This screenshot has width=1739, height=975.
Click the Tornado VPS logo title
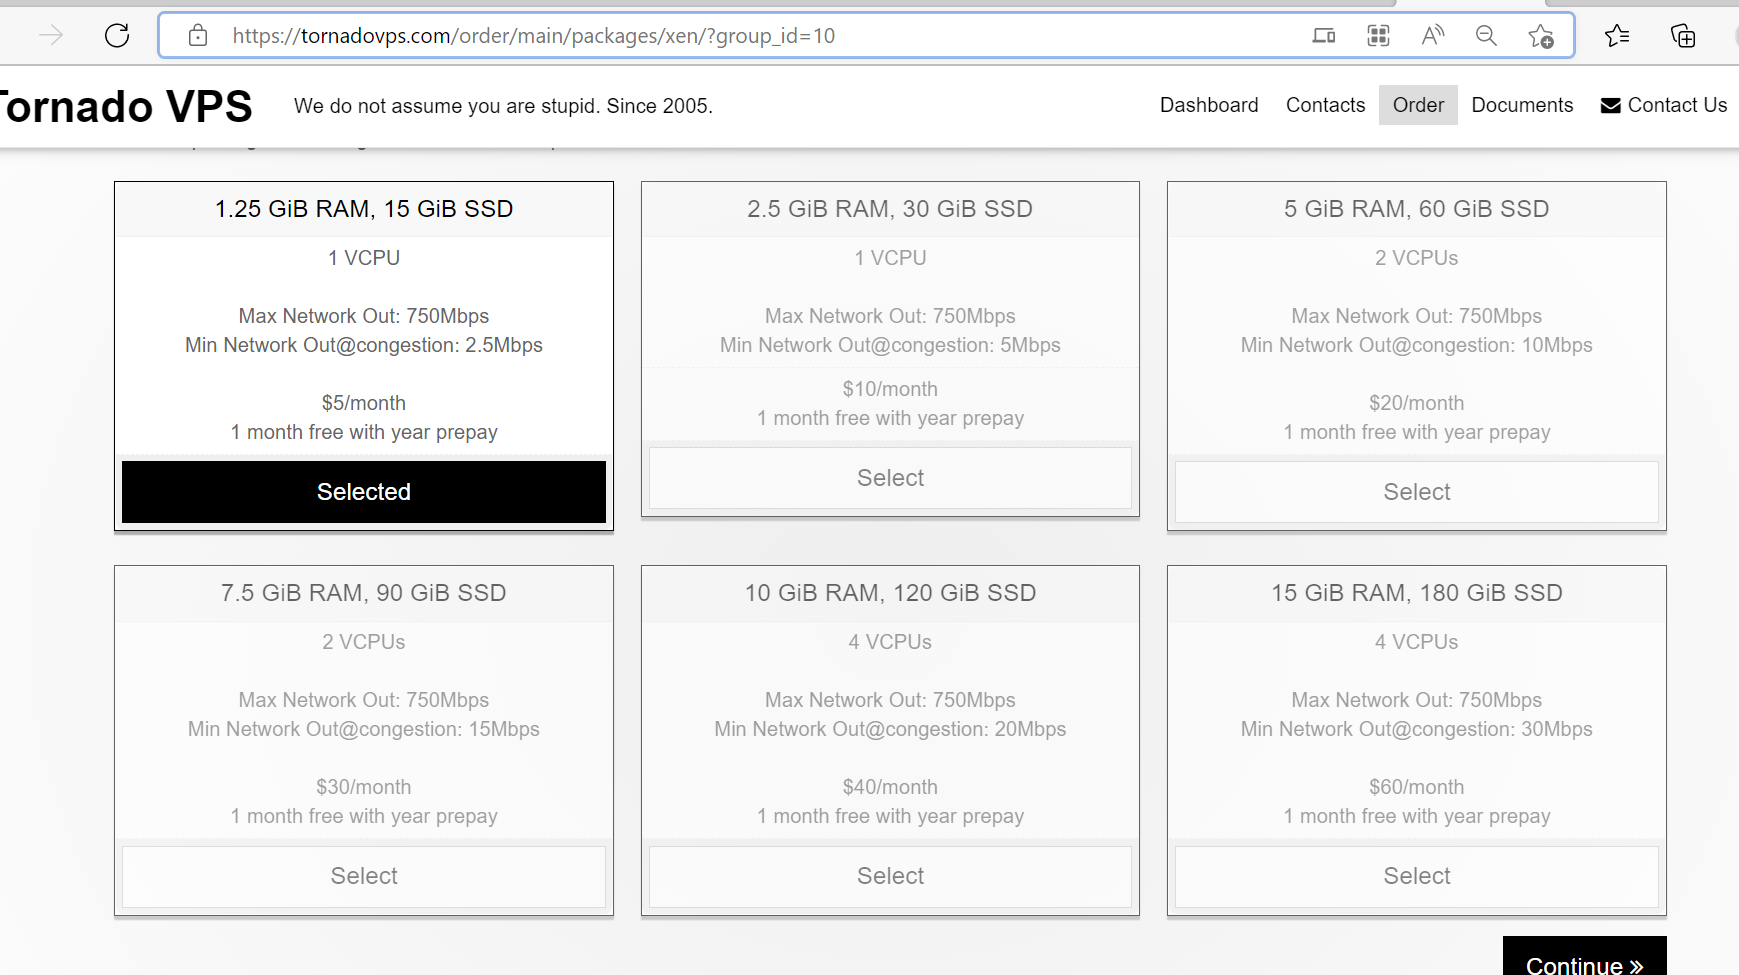(x=126, y=107)
